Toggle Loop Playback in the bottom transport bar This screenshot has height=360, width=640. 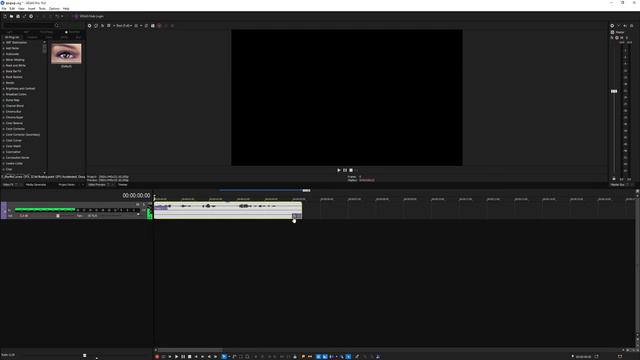click(164, 357)
